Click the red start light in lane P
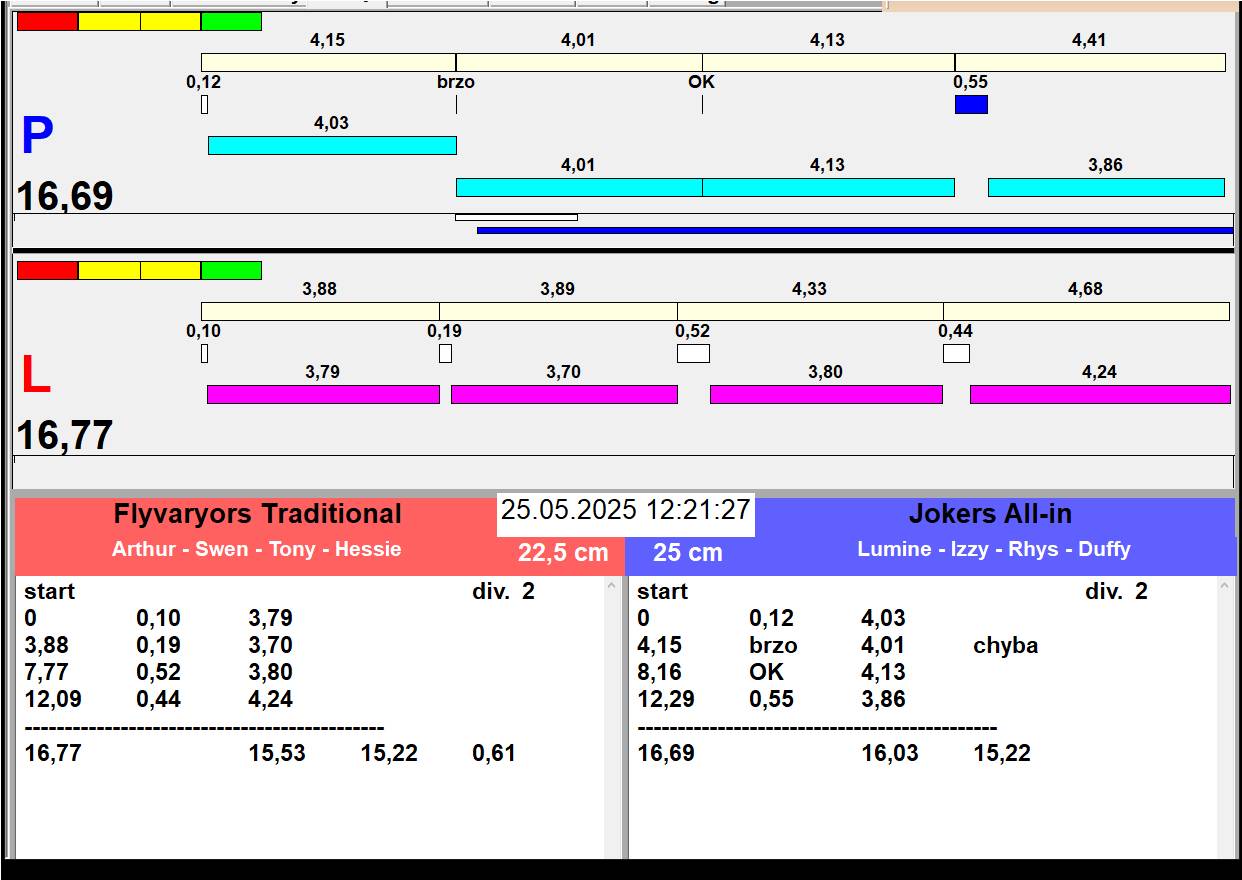 click(x=47, y=21)
